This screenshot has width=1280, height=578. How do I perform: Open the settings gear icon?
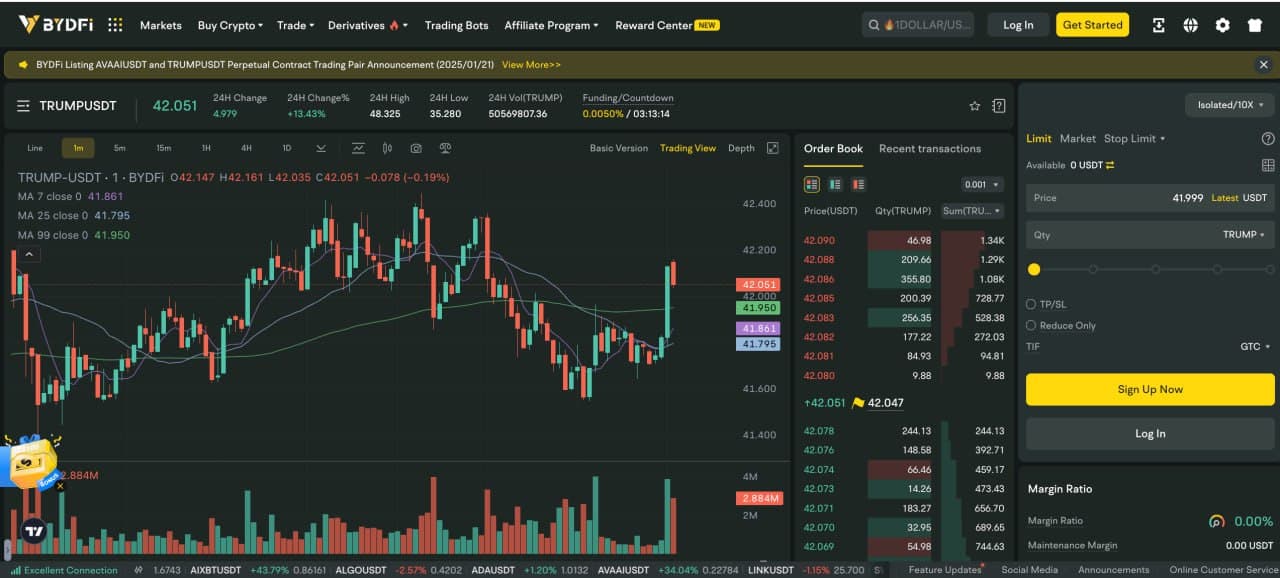[1222, 25]
